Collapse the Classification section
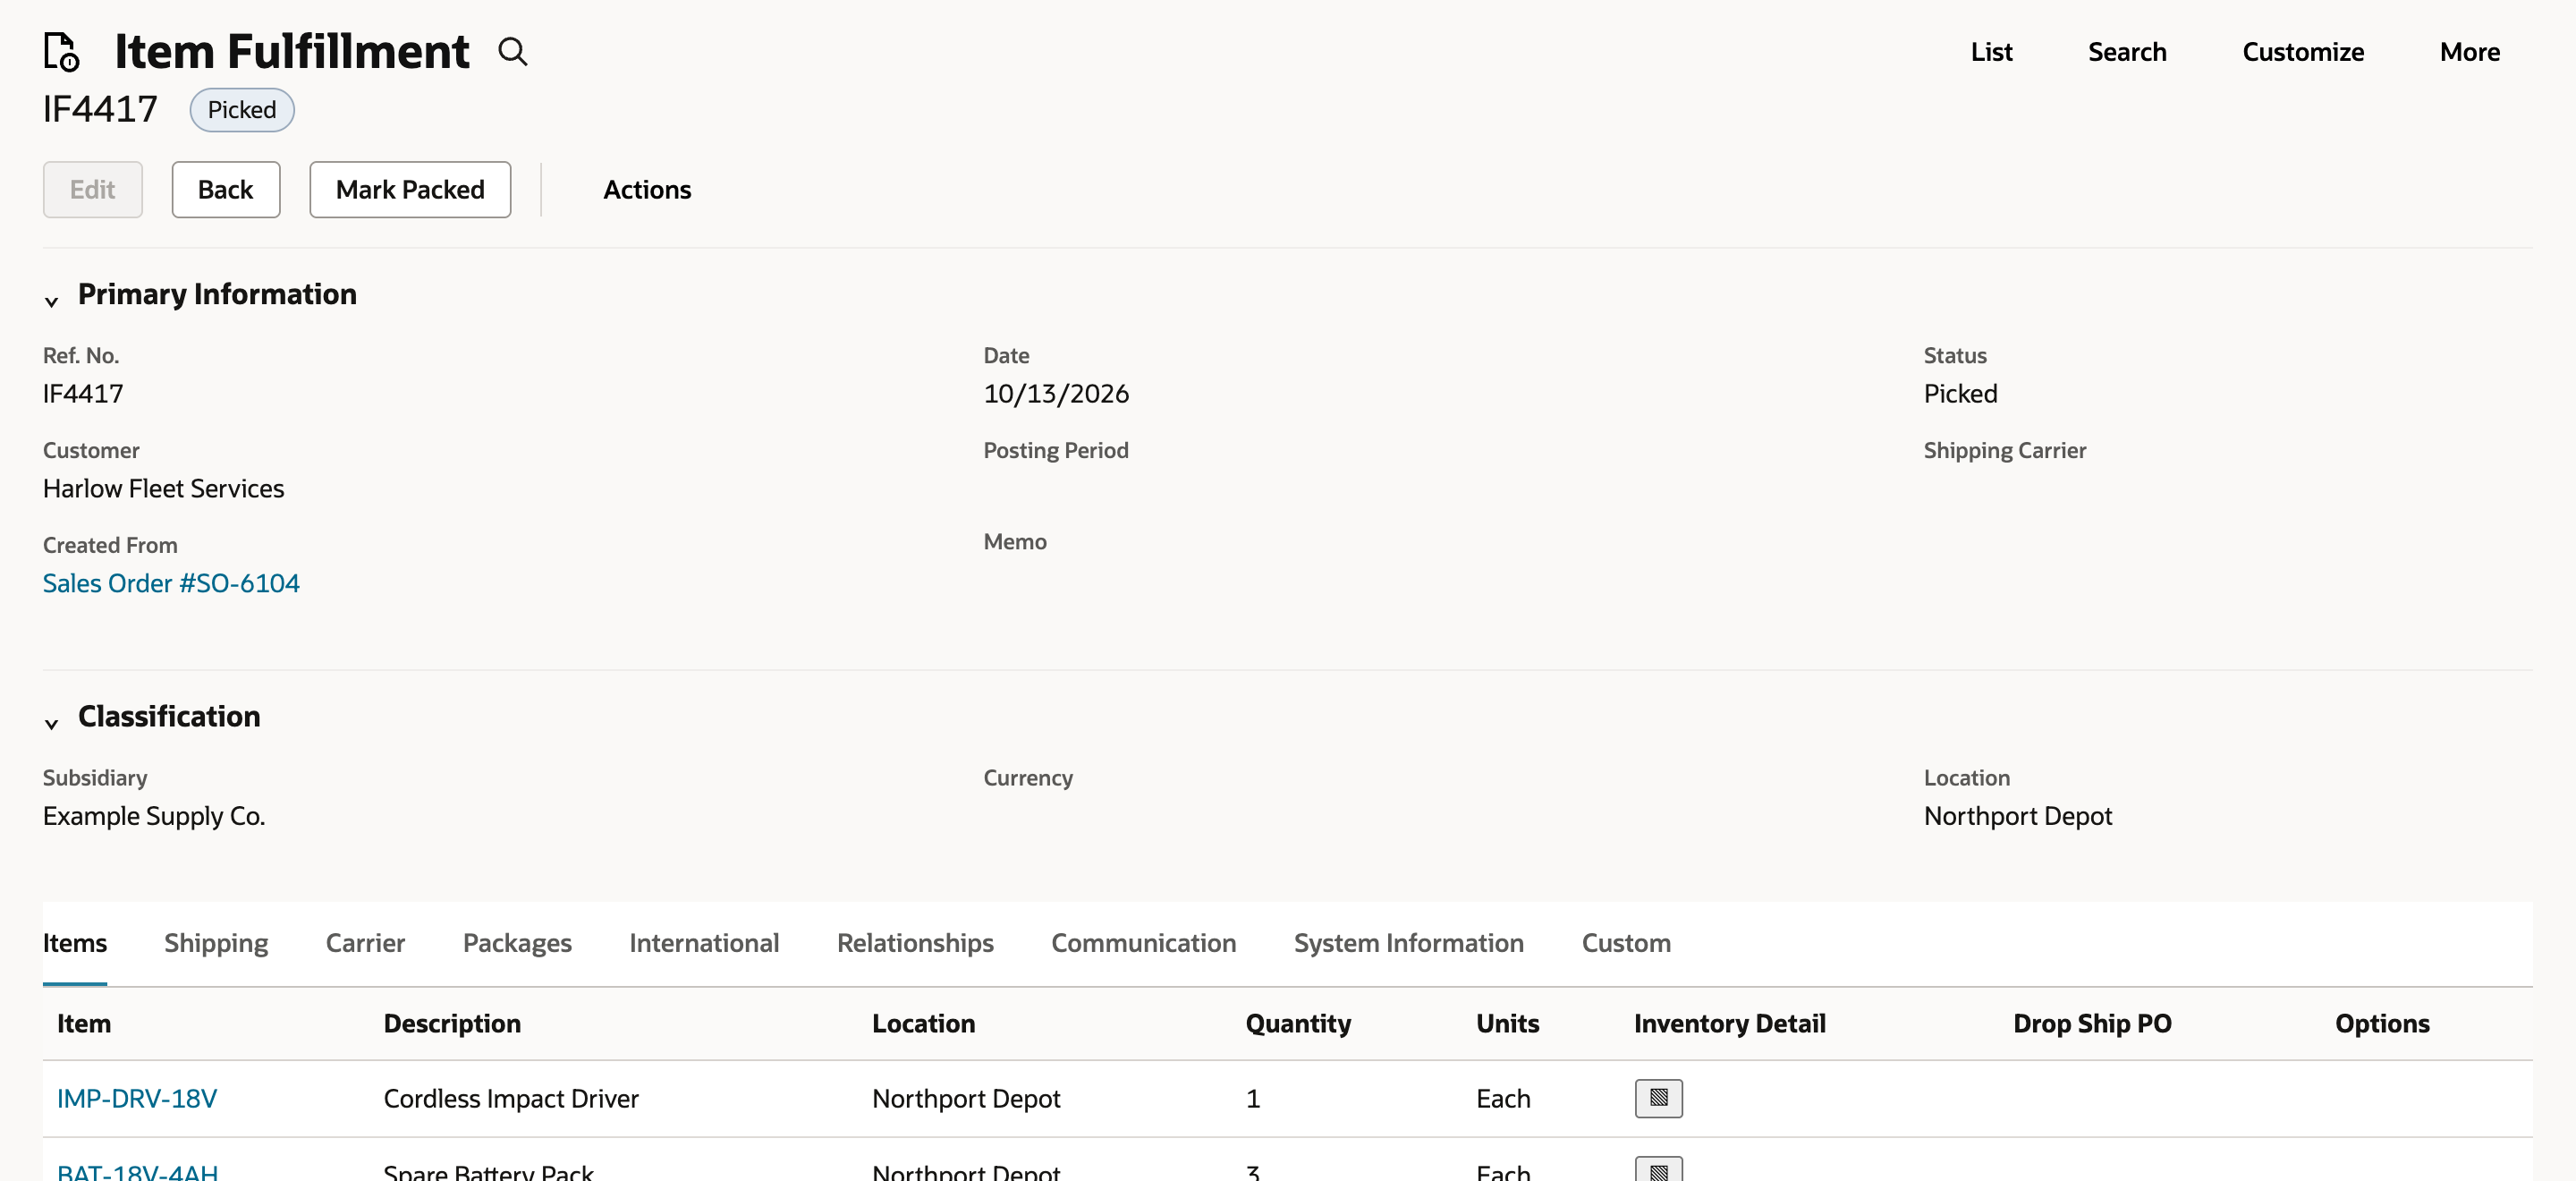Viewport: 2576px width, 1181px height. (52, 723)
